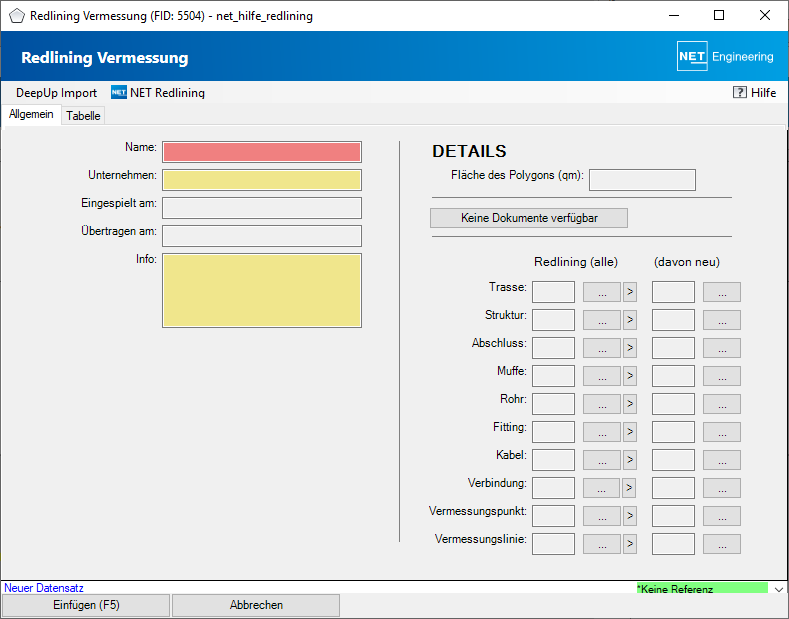Click Struktur arrow button
Image resolution: width=789 pixels, height=619 pixels.
629,320
